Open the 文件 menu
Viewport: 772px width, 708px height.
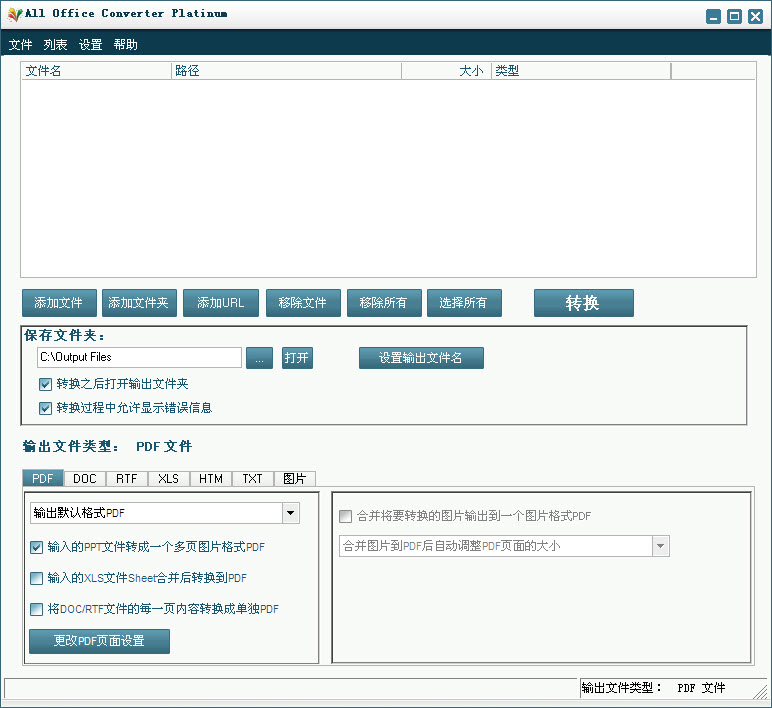(20, 45)
